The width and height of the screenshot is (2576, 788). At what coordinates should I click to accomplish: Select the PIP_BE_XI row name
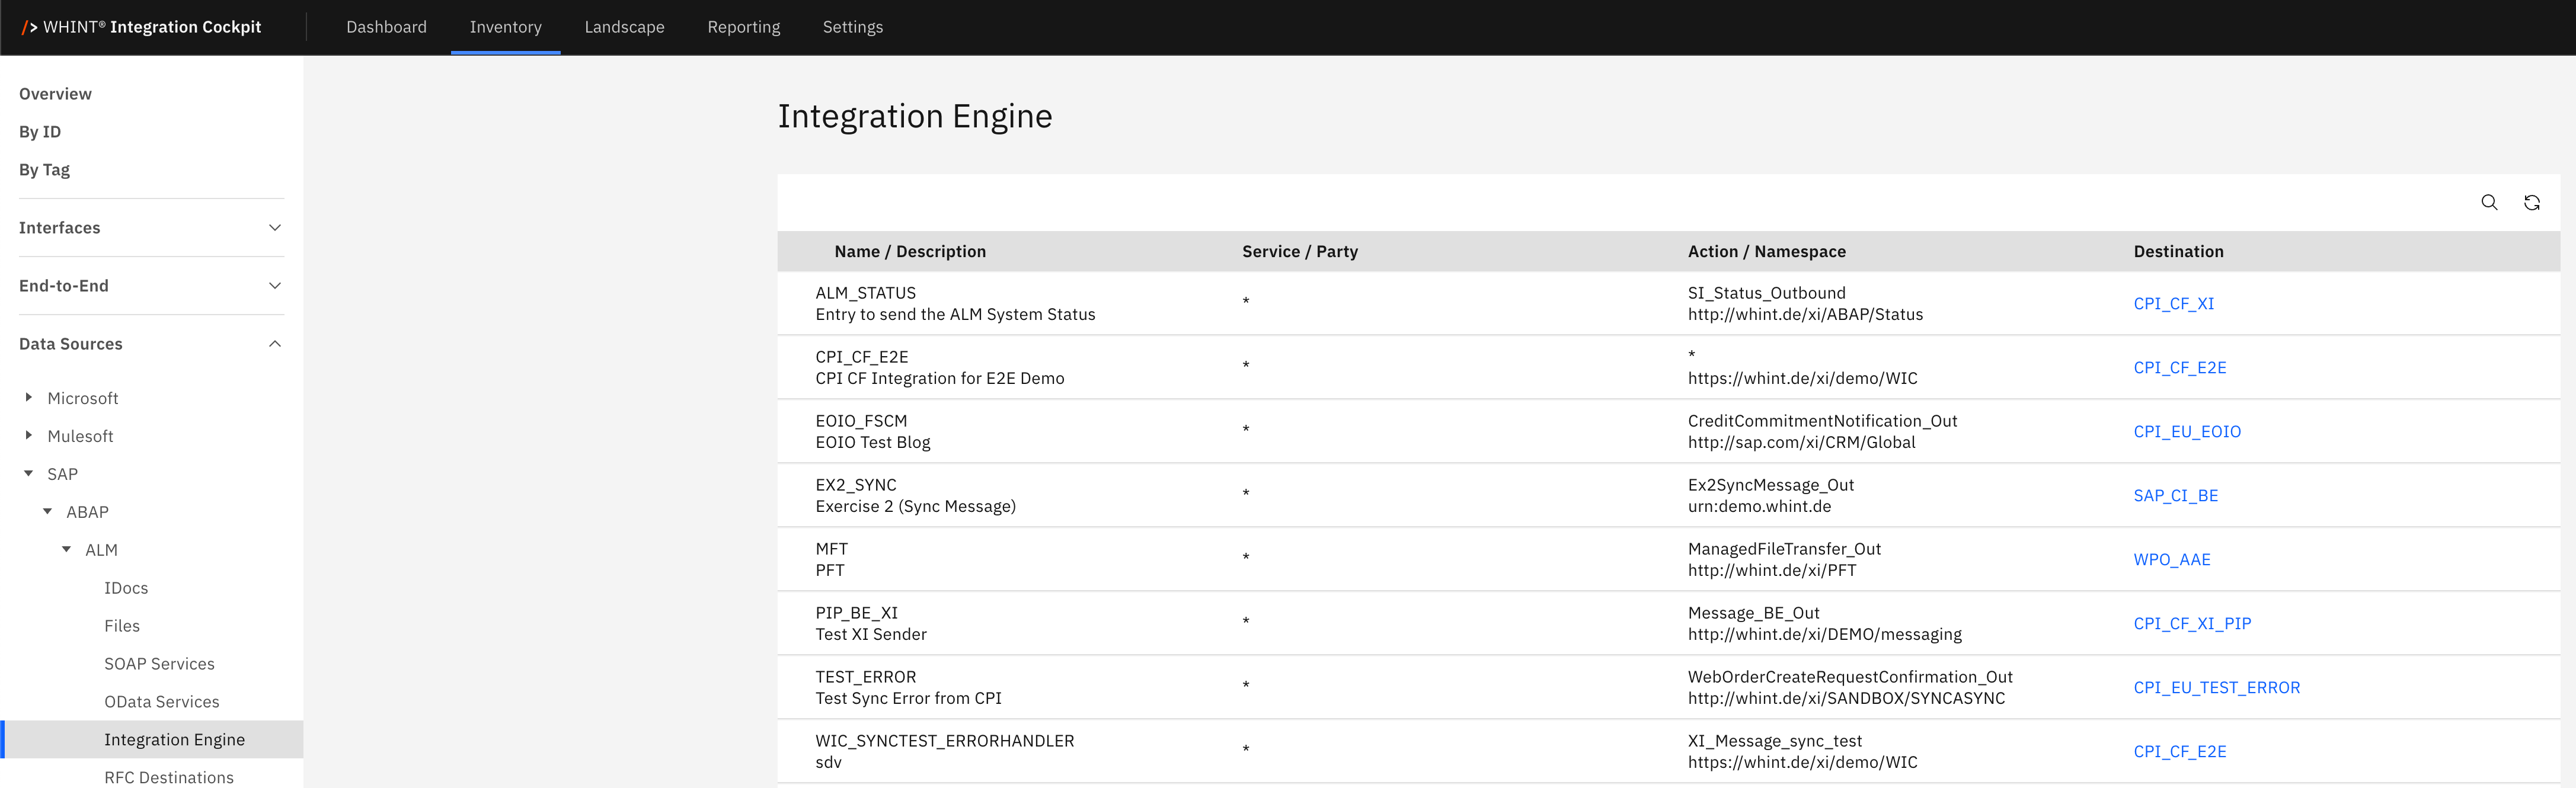[x=856, y=613]
